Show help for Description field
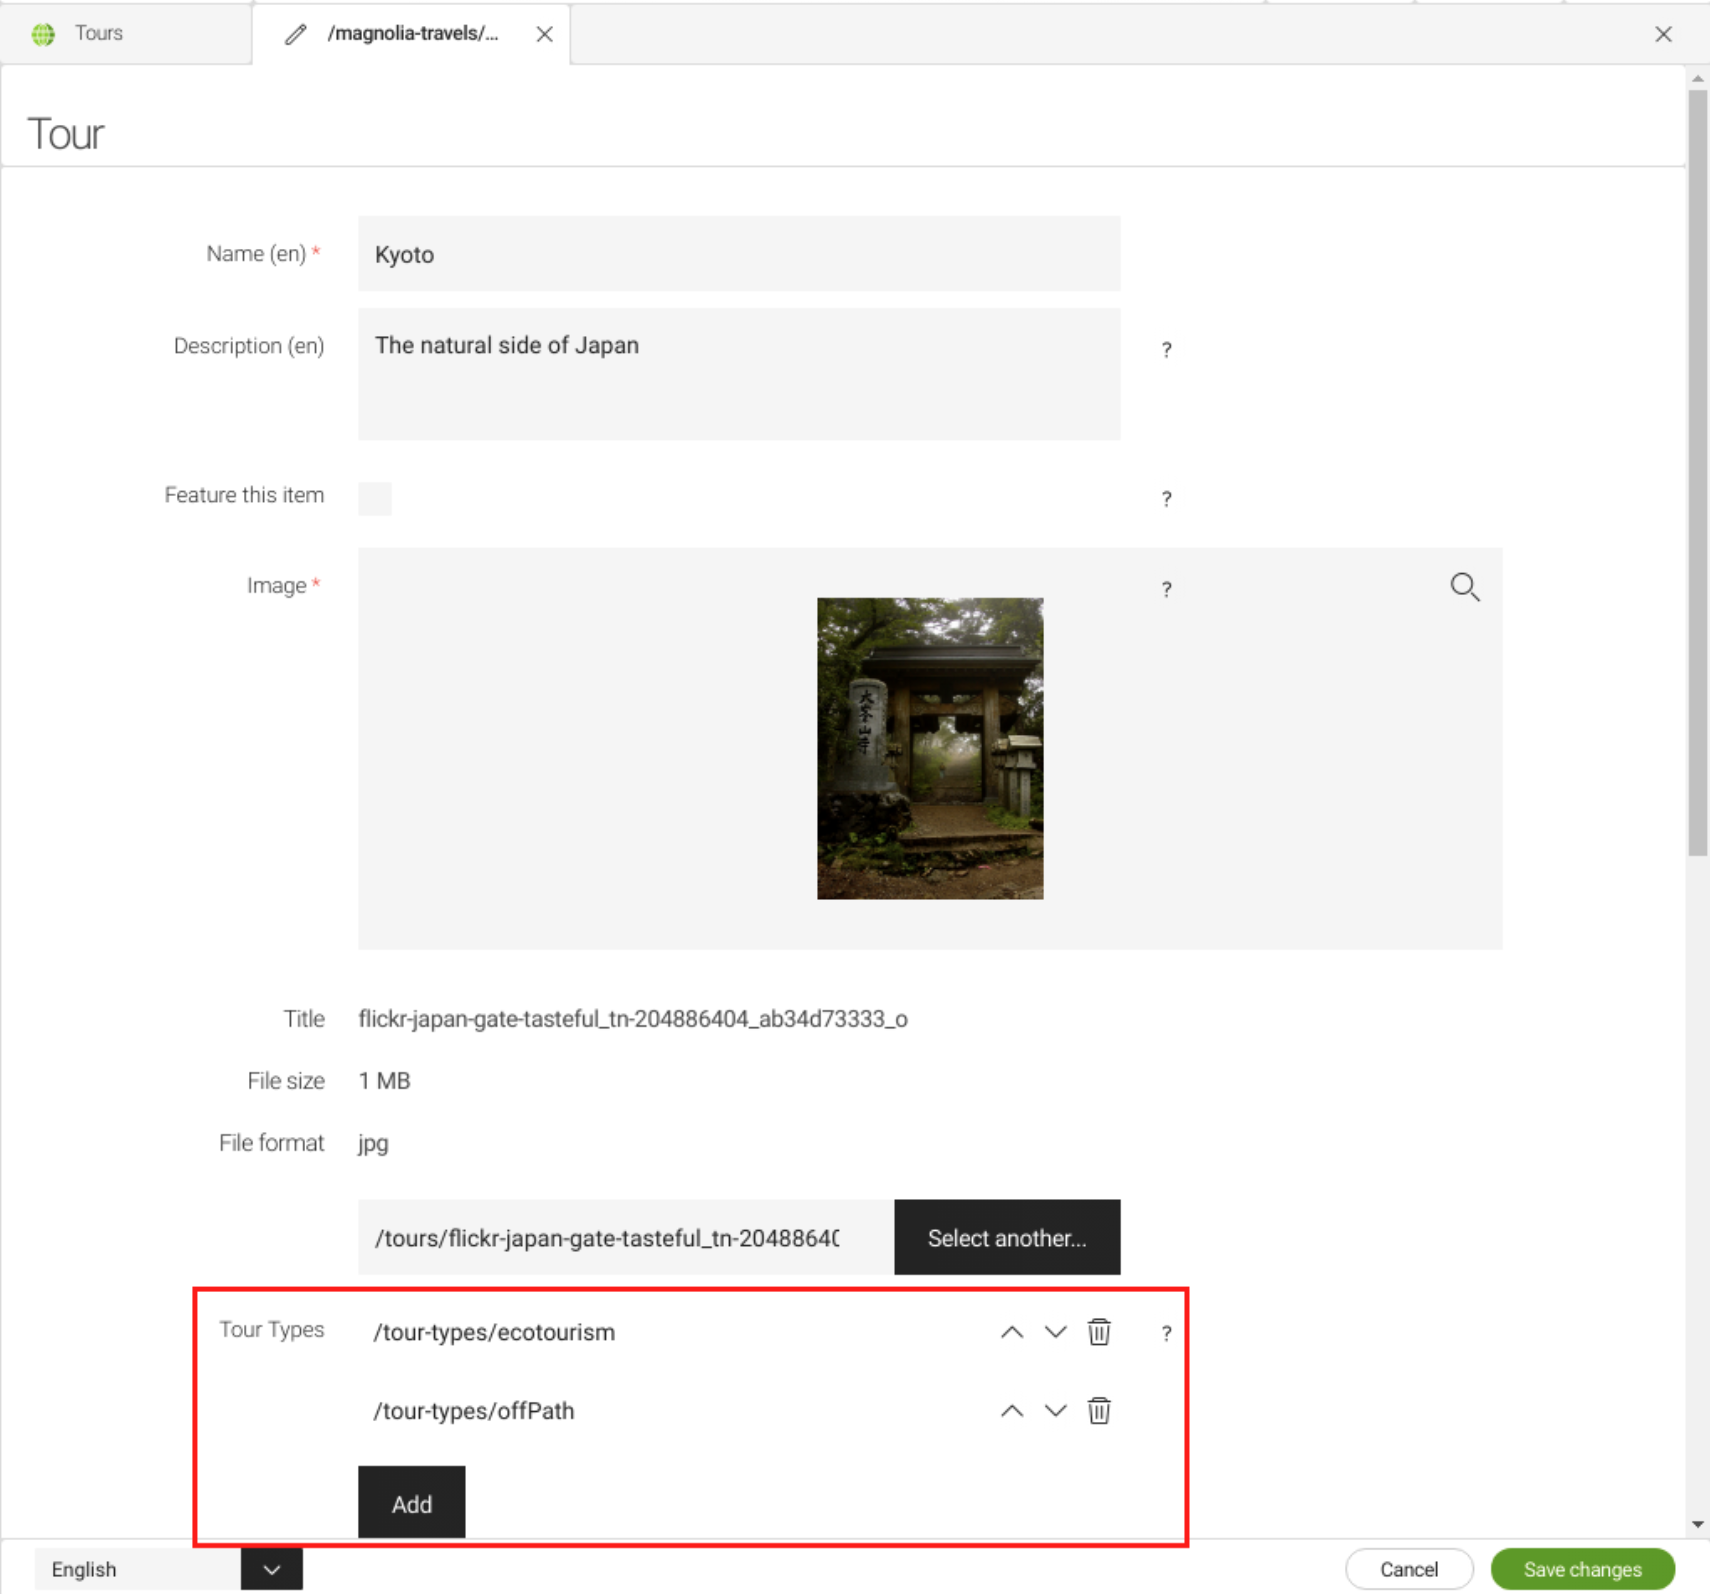 pos(1166,349)
